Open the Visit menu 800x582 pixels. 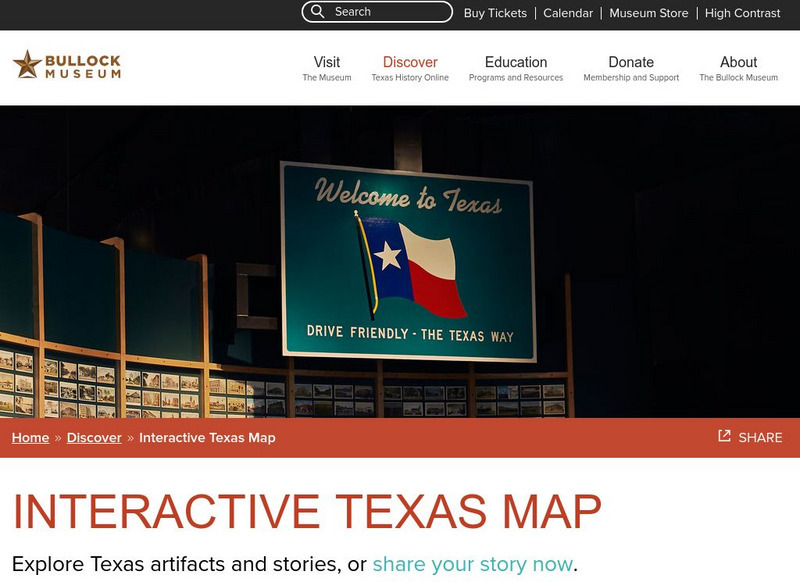327,62
